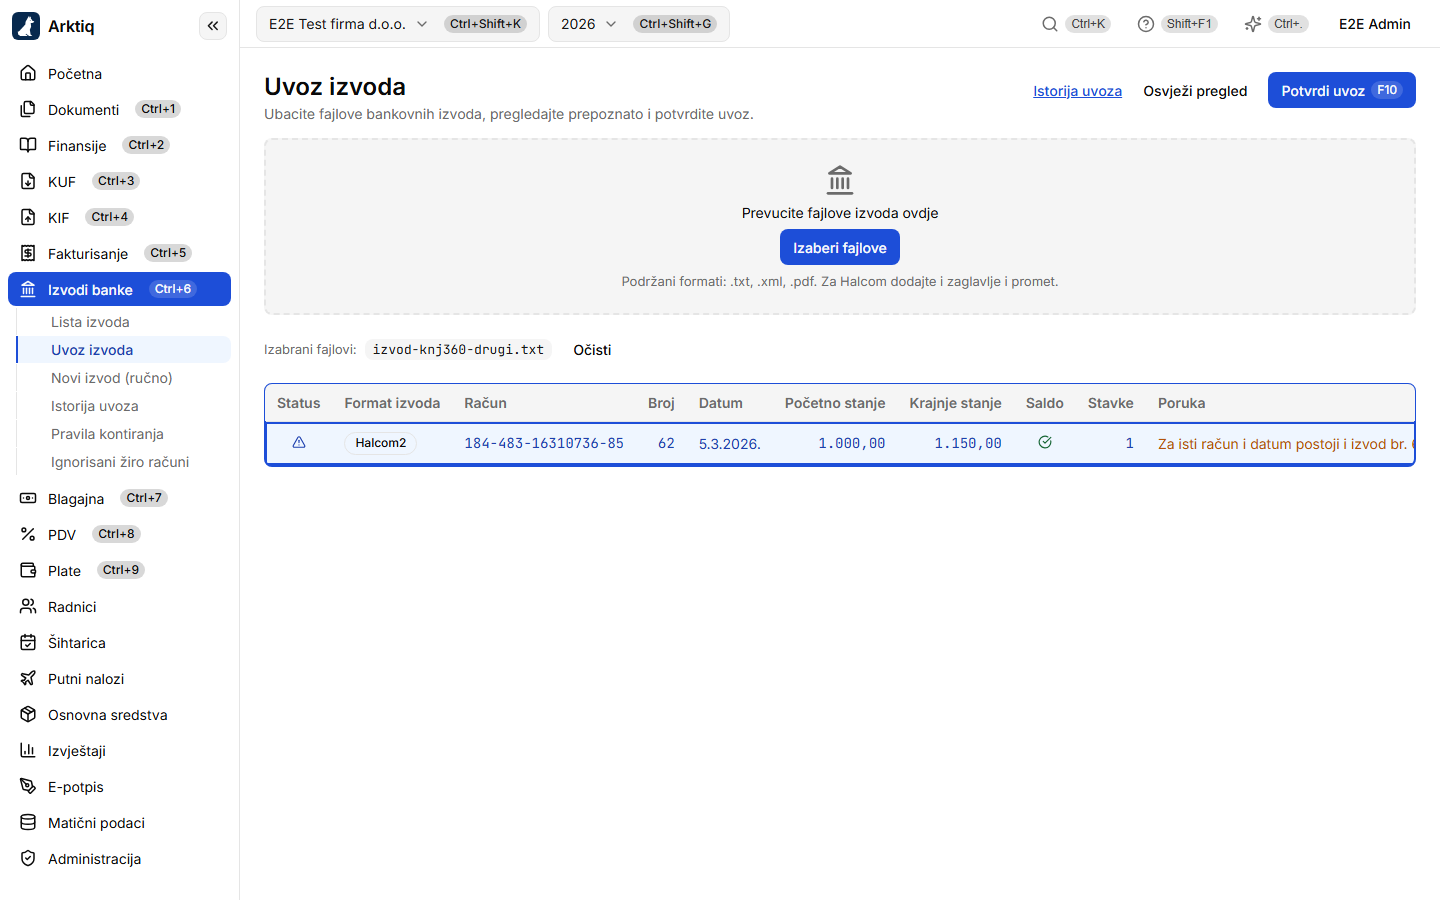Click the PDV percent icon
The height and width of the screenshot is (900, 1440).
pos(28,534)
